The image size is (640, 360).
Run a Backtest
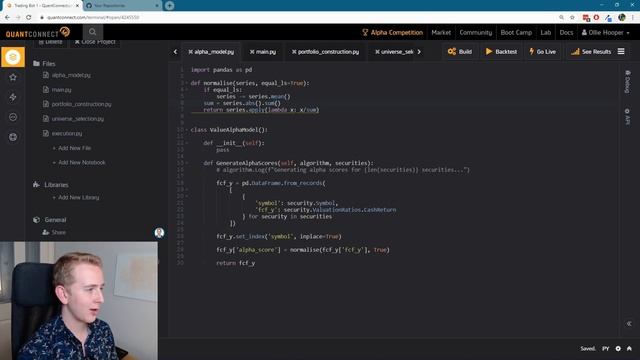pos(501,51)
